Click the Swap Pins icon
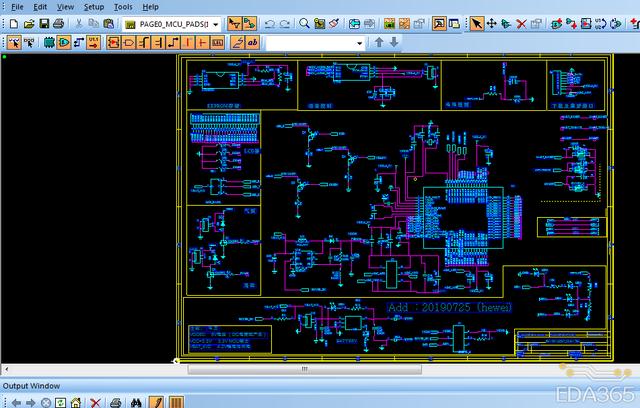 click(x=616, y=24)
